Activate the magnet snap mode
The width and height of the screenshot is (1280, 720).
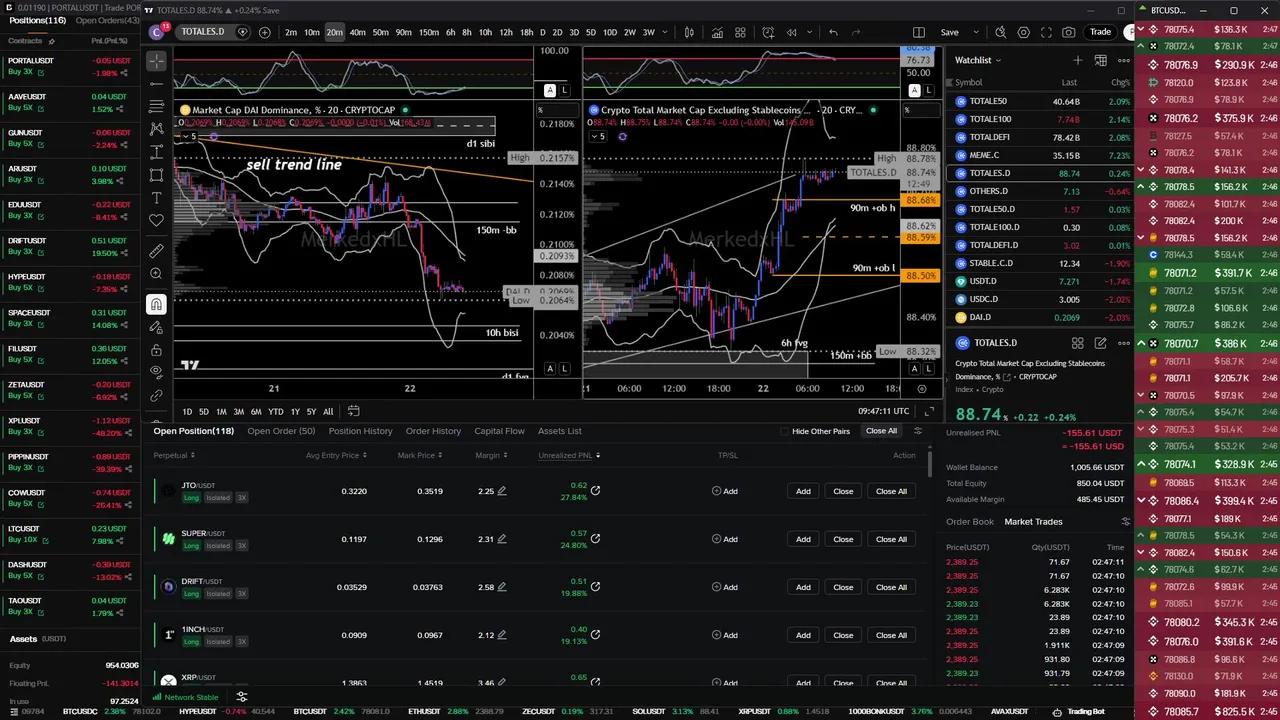pyautogui.click(x=156, y=304)
